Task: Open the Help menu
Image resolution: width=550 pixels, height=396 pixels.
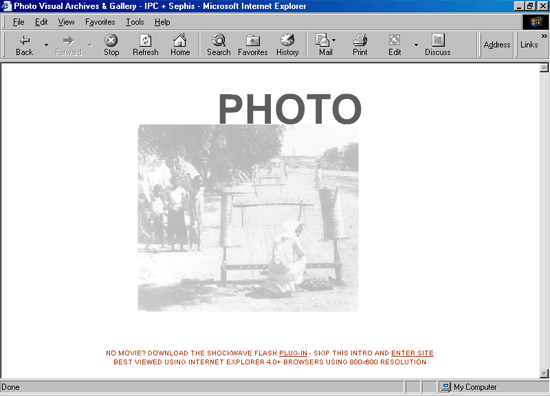Action: [x=162, y=22]
